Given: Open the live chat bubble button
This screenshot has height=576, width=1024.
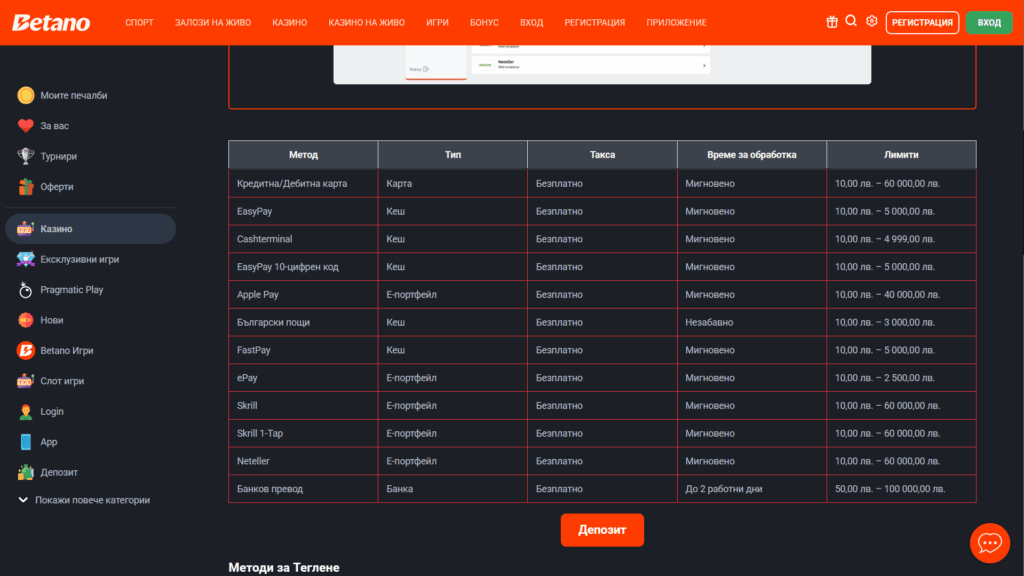Looking at the screenshot, I should coord(989,543).
